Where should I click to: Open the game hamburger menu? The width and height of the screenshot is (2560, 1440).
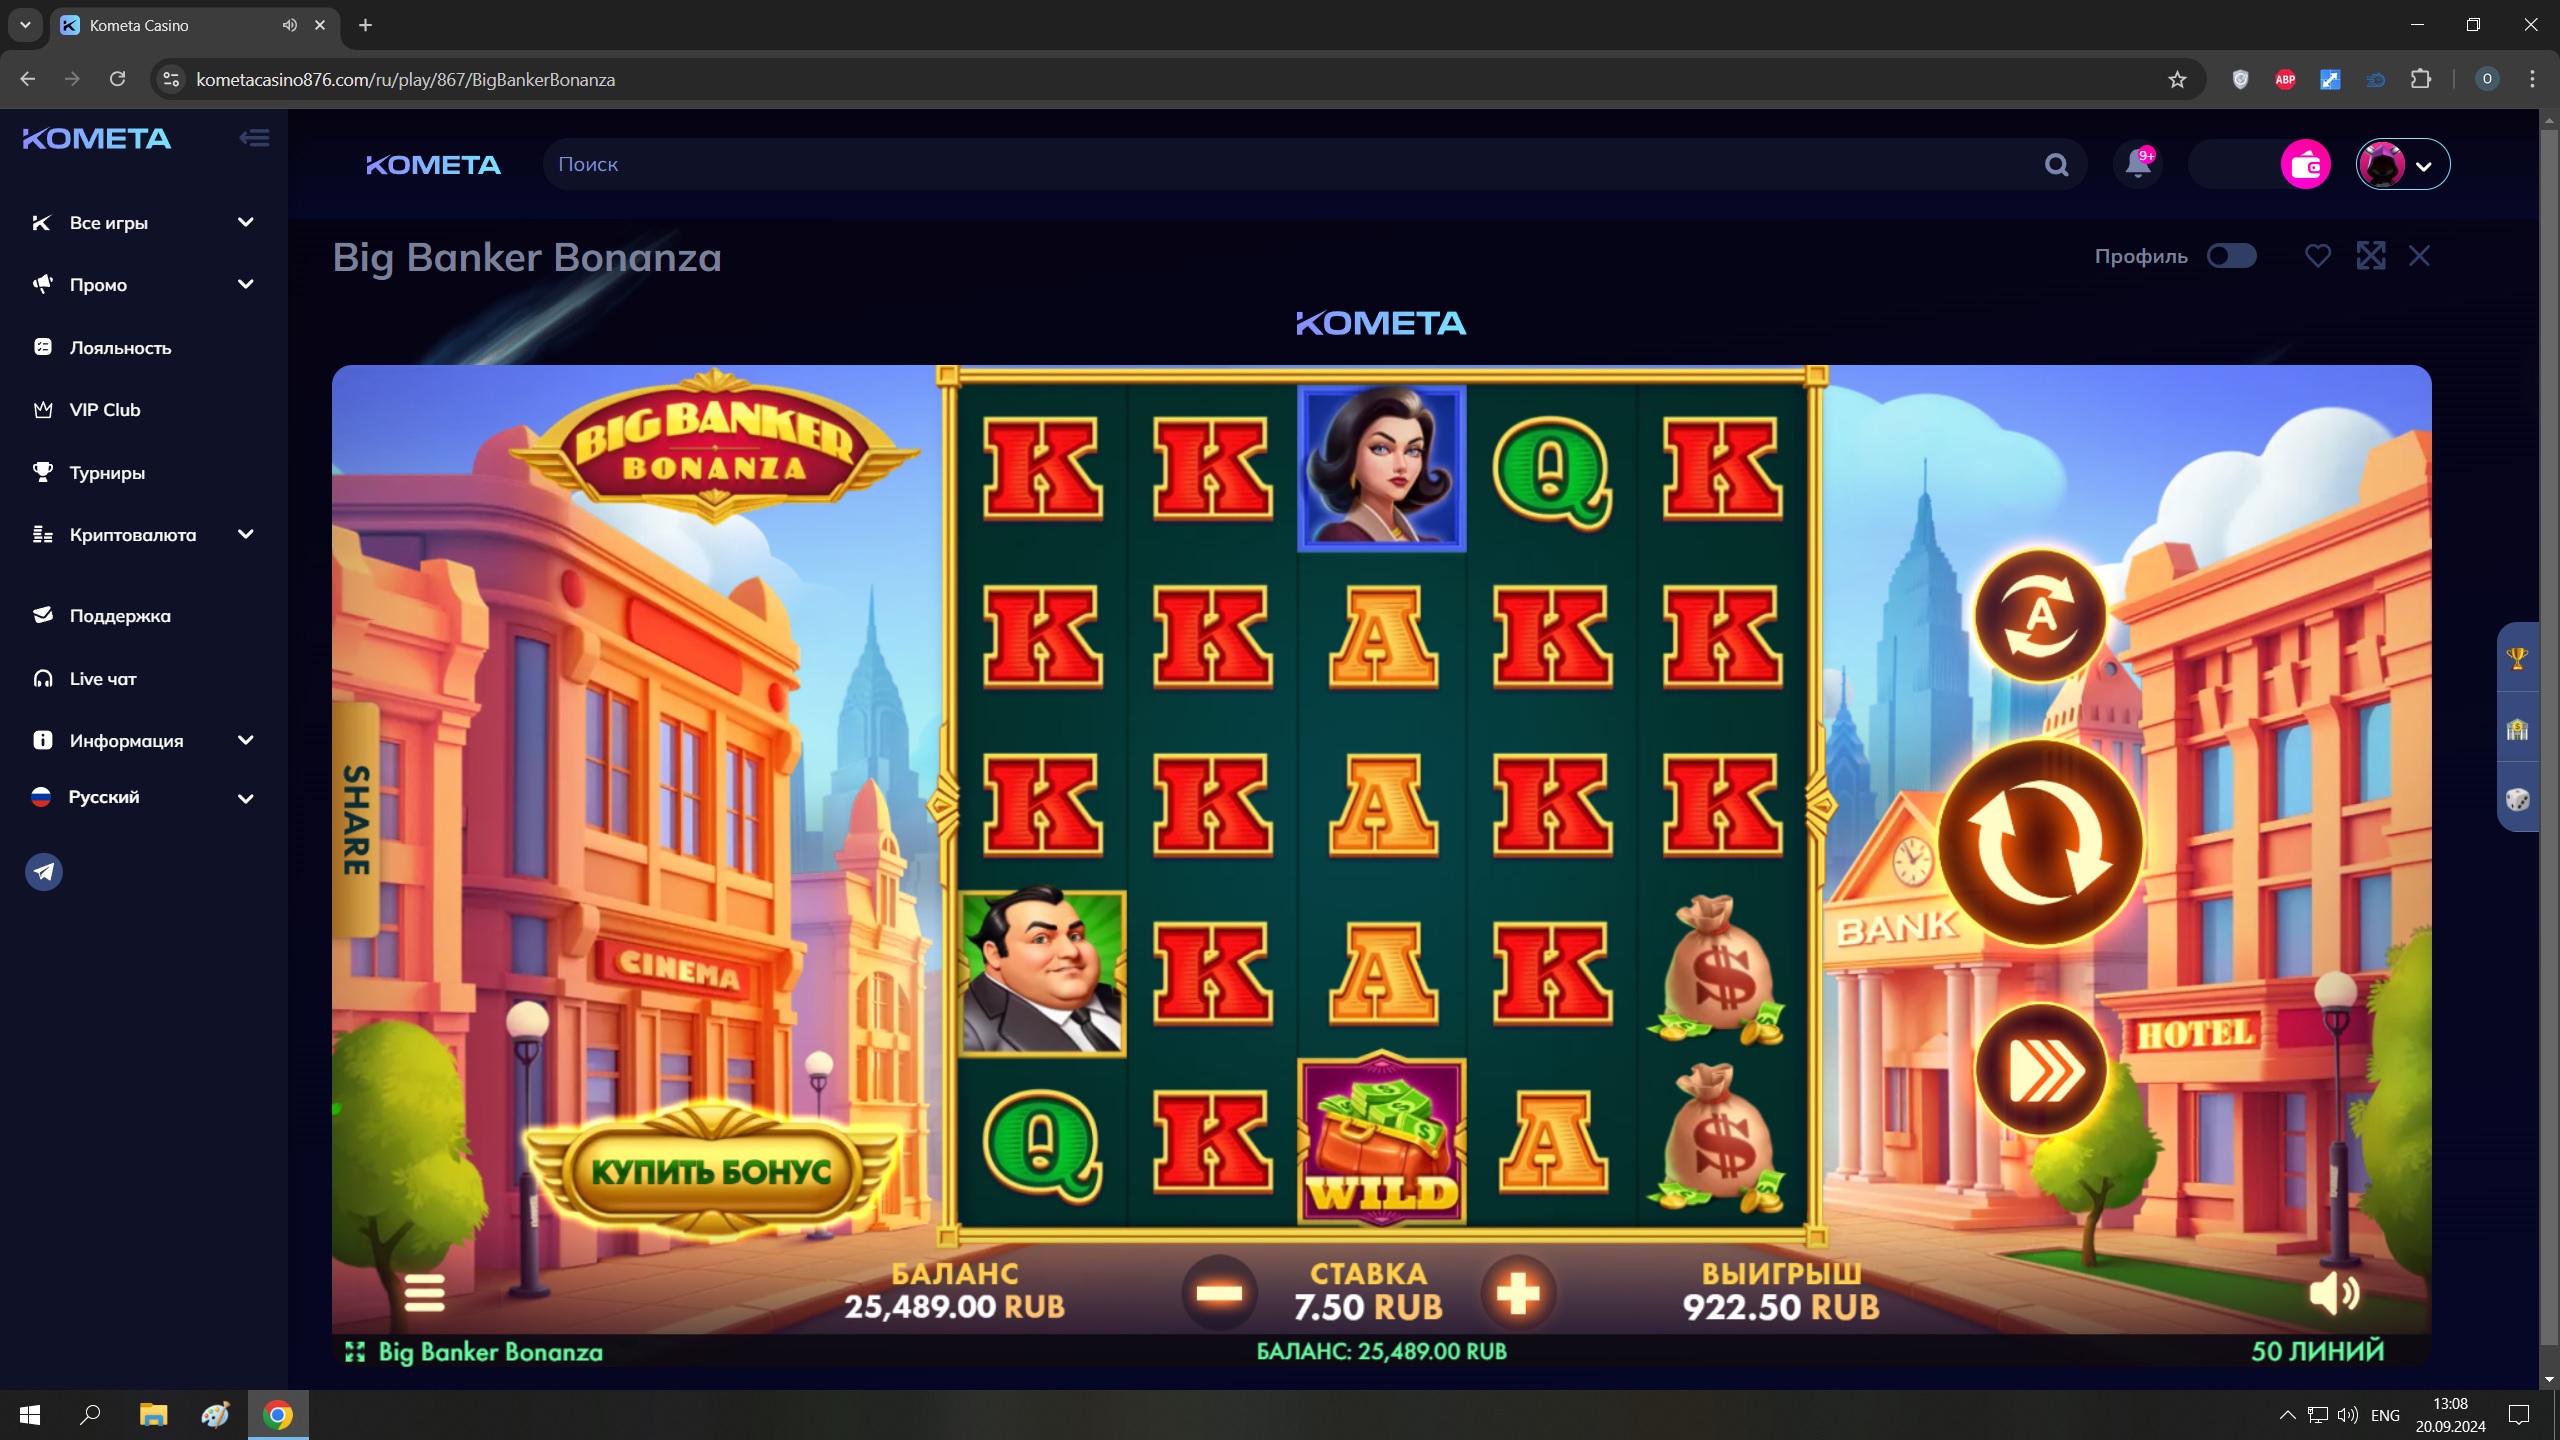click(424, 1293)
